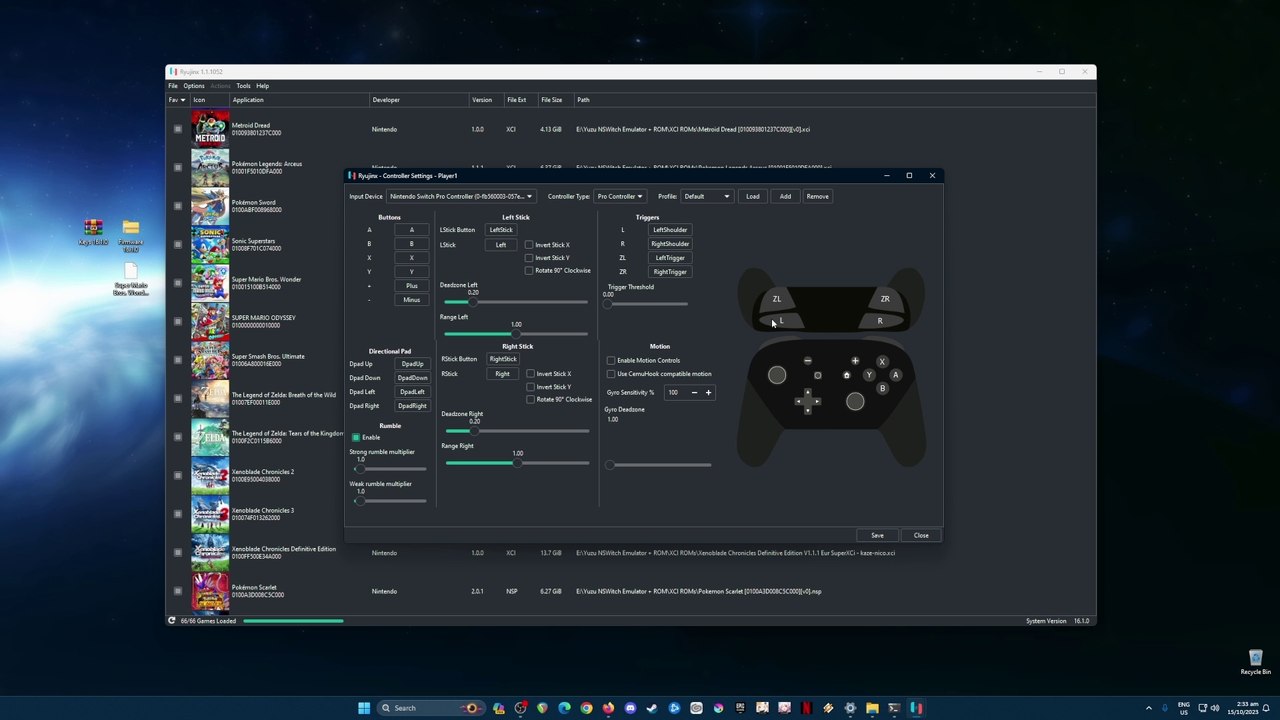Screen dimensions: 1280x720
Task: Open the File menu in Ryujinx
Action: click(173, 86)
